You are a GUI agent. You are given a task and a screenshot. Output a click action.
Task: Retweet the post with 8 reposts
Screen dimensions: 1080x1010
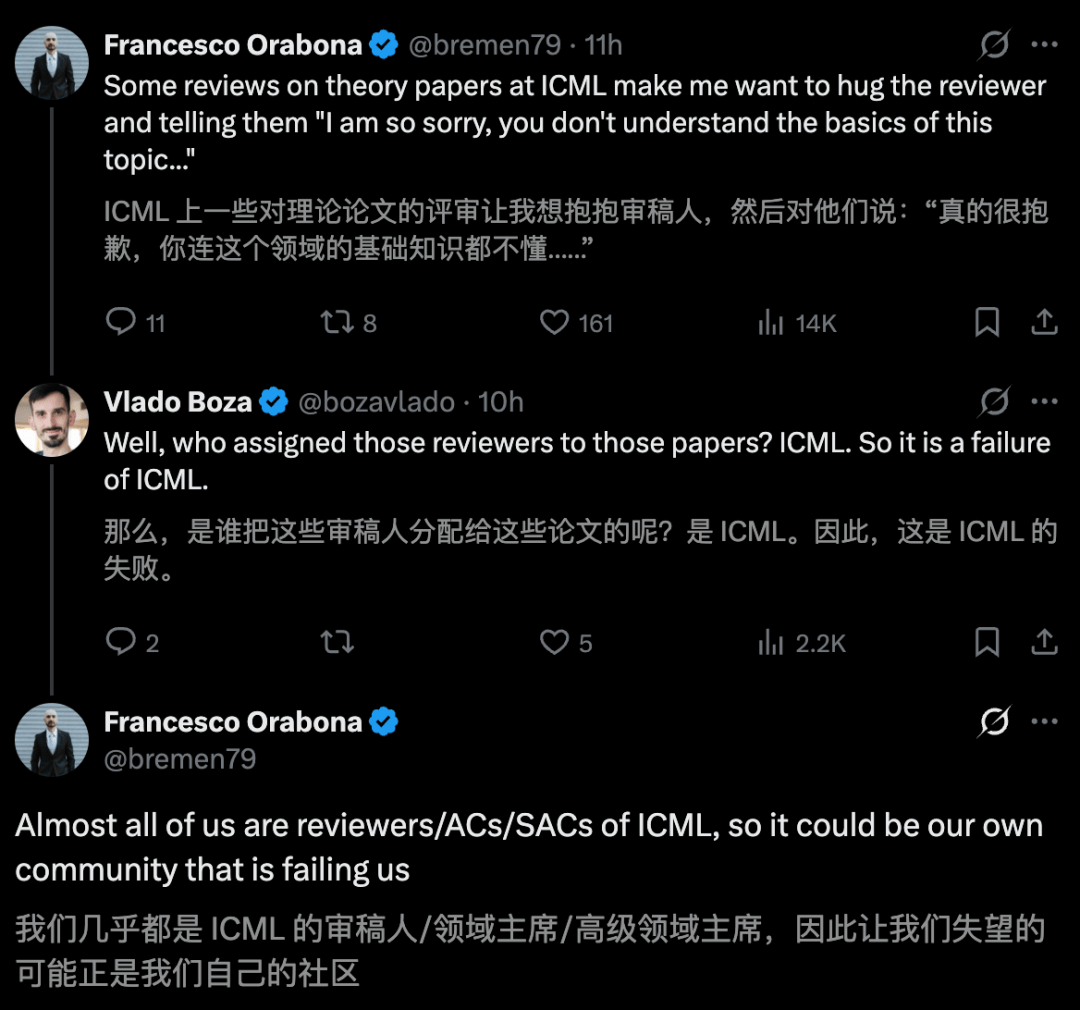[335, 322]
